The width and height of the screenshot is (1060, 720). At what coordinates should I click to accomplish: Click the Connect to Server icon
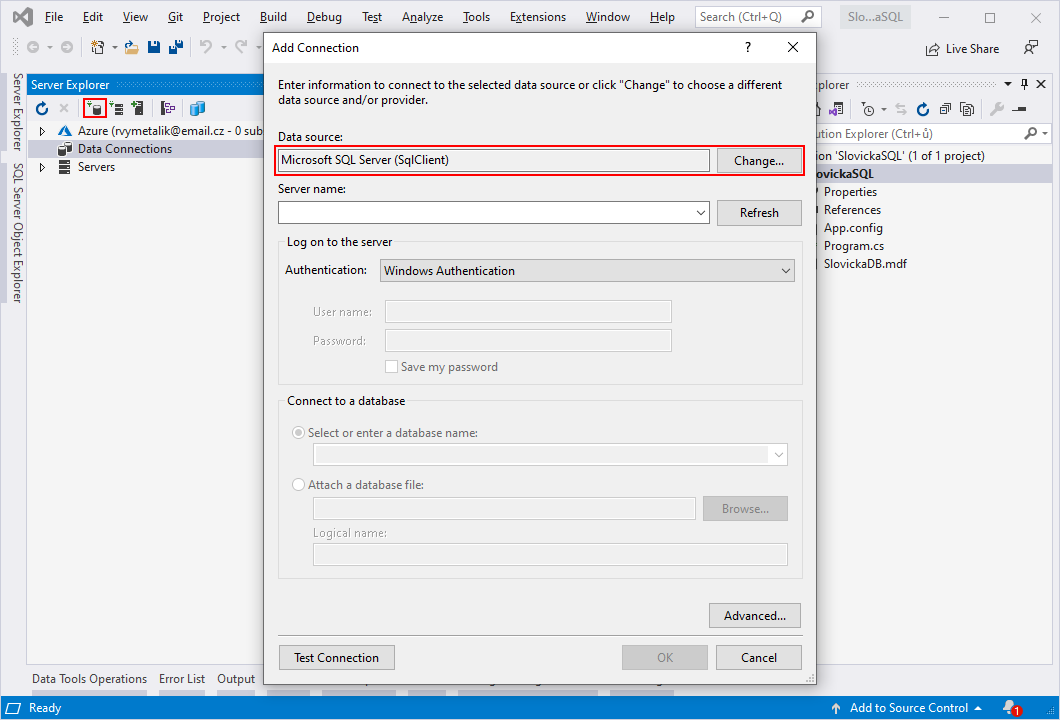[116, 108]
